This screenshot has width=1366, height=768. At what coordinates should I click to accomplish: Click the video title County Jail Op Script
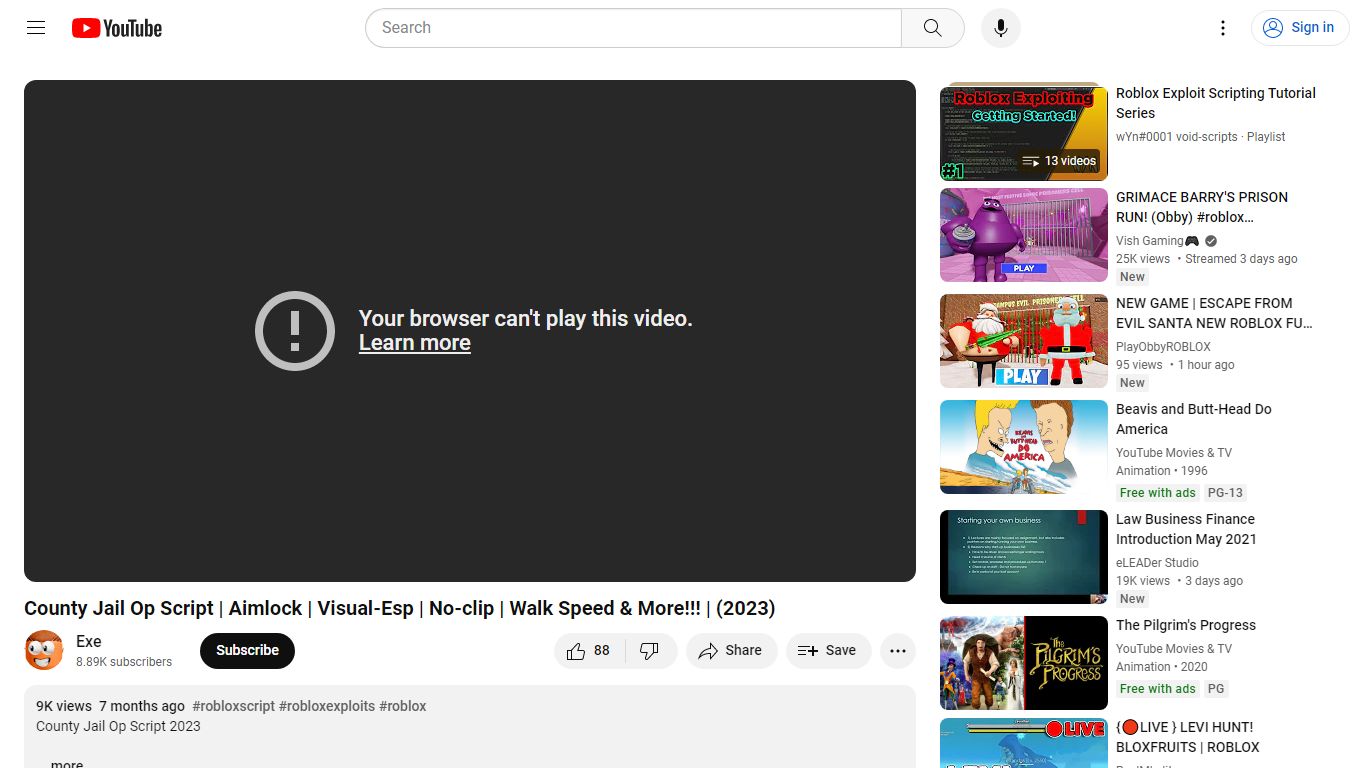click(400, 608)
